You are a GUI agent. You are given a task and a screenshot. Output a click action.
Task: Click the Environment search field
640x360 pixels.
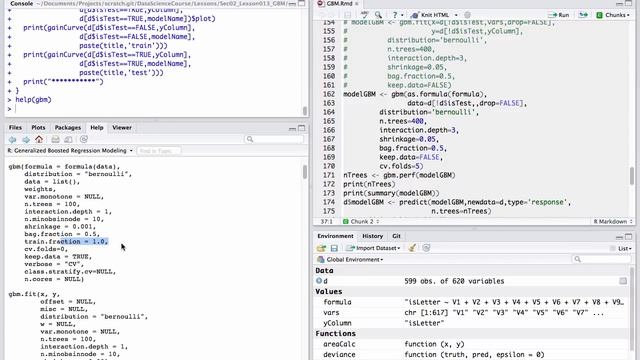click(602, 259)
